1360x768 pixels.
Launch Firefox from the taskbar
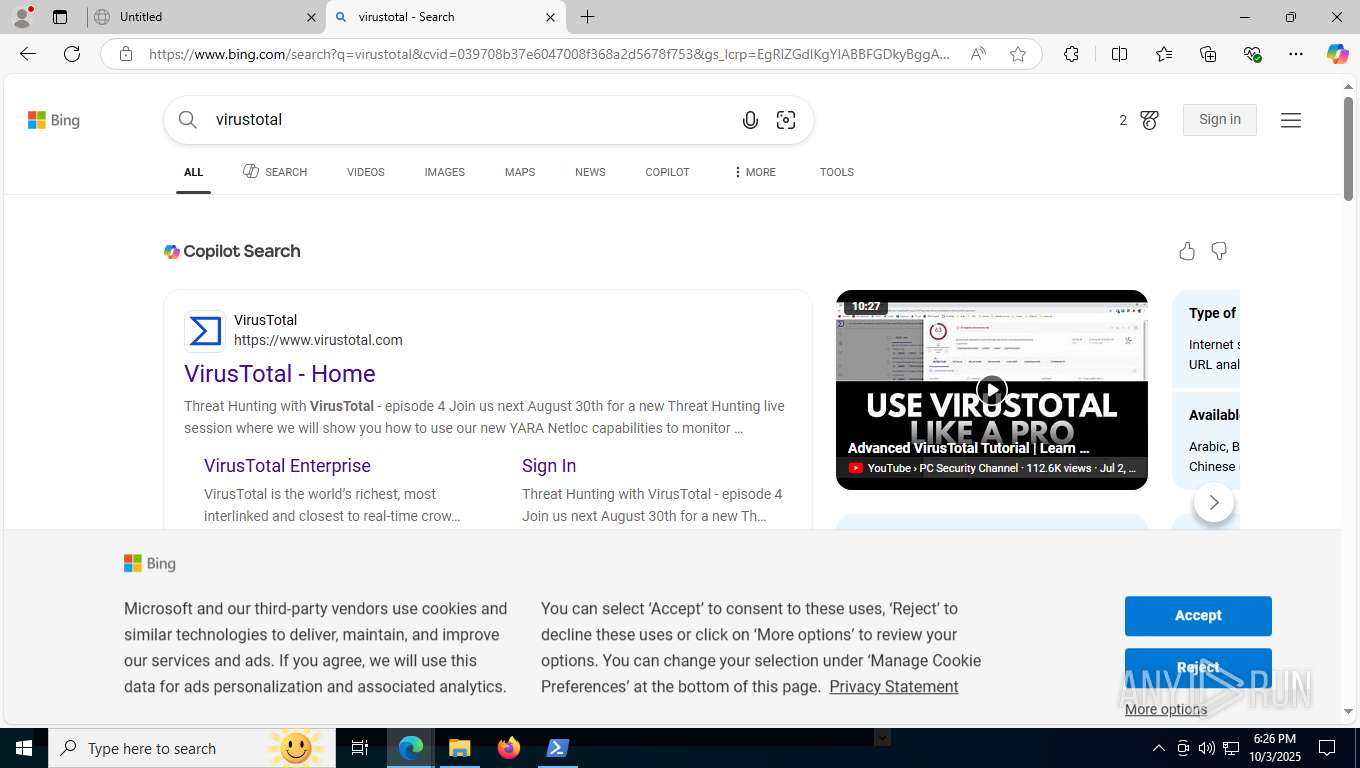509,748
